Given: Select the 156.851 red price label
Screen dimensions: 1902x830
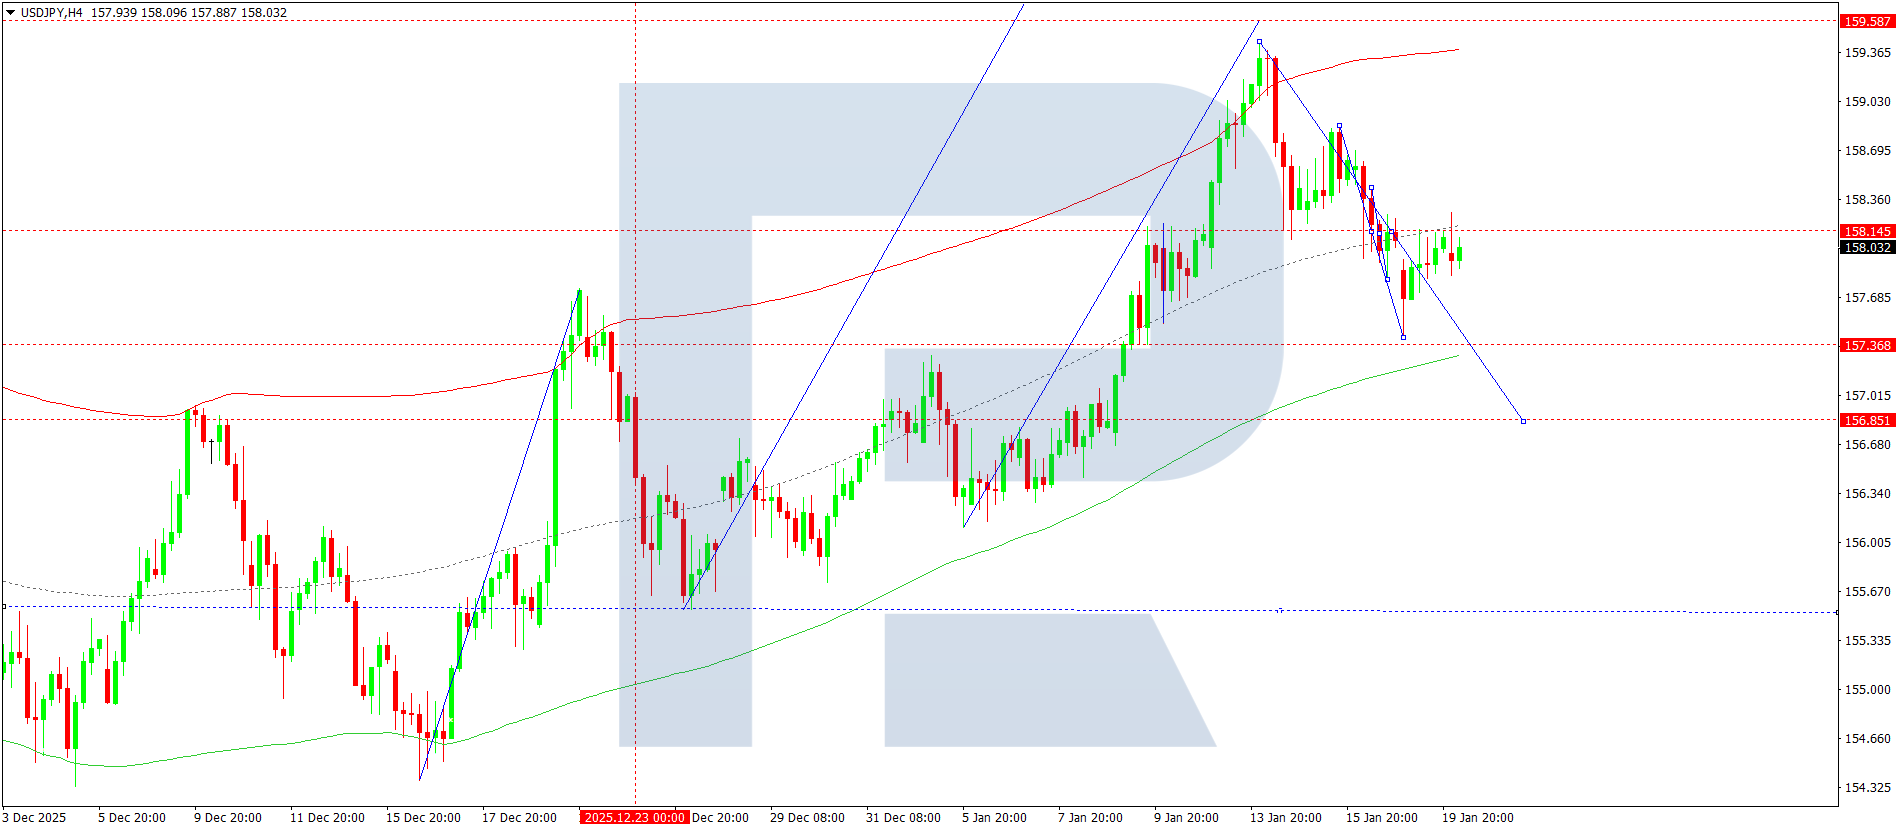Looking at the screenshot, I should click(1866, 420).
